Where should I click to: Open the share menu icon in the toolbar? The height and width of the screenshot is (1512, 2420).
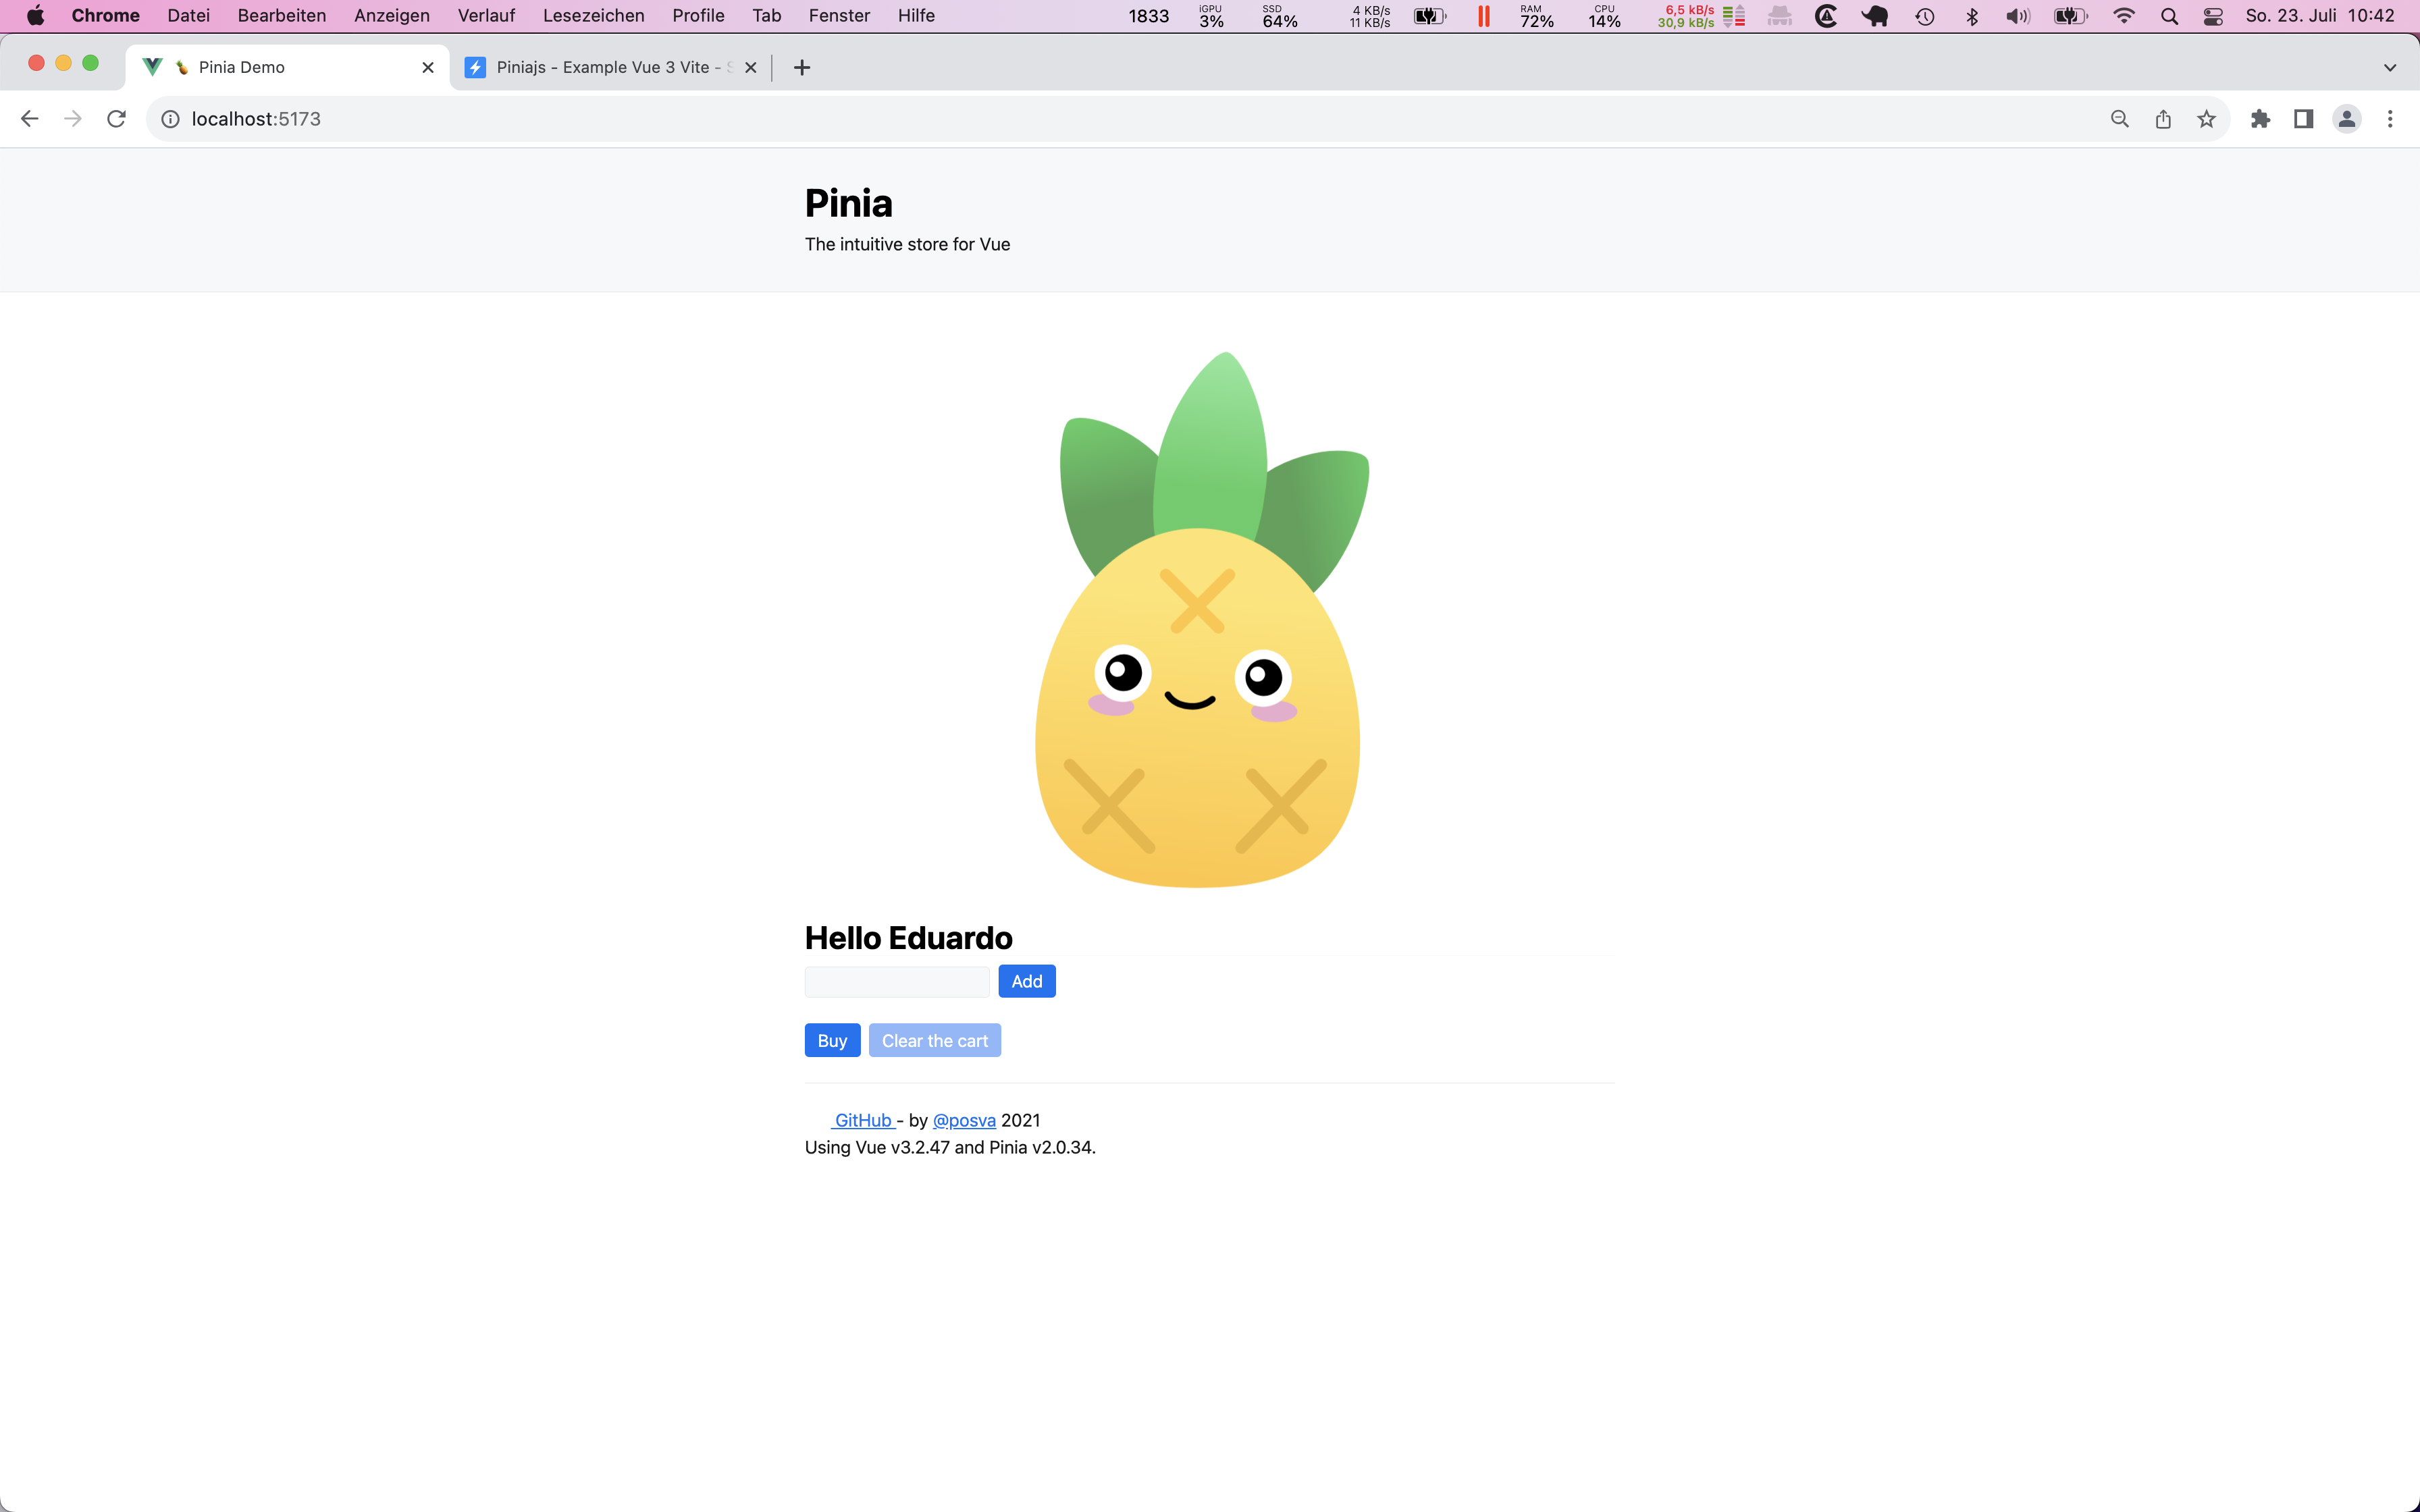2162,118
